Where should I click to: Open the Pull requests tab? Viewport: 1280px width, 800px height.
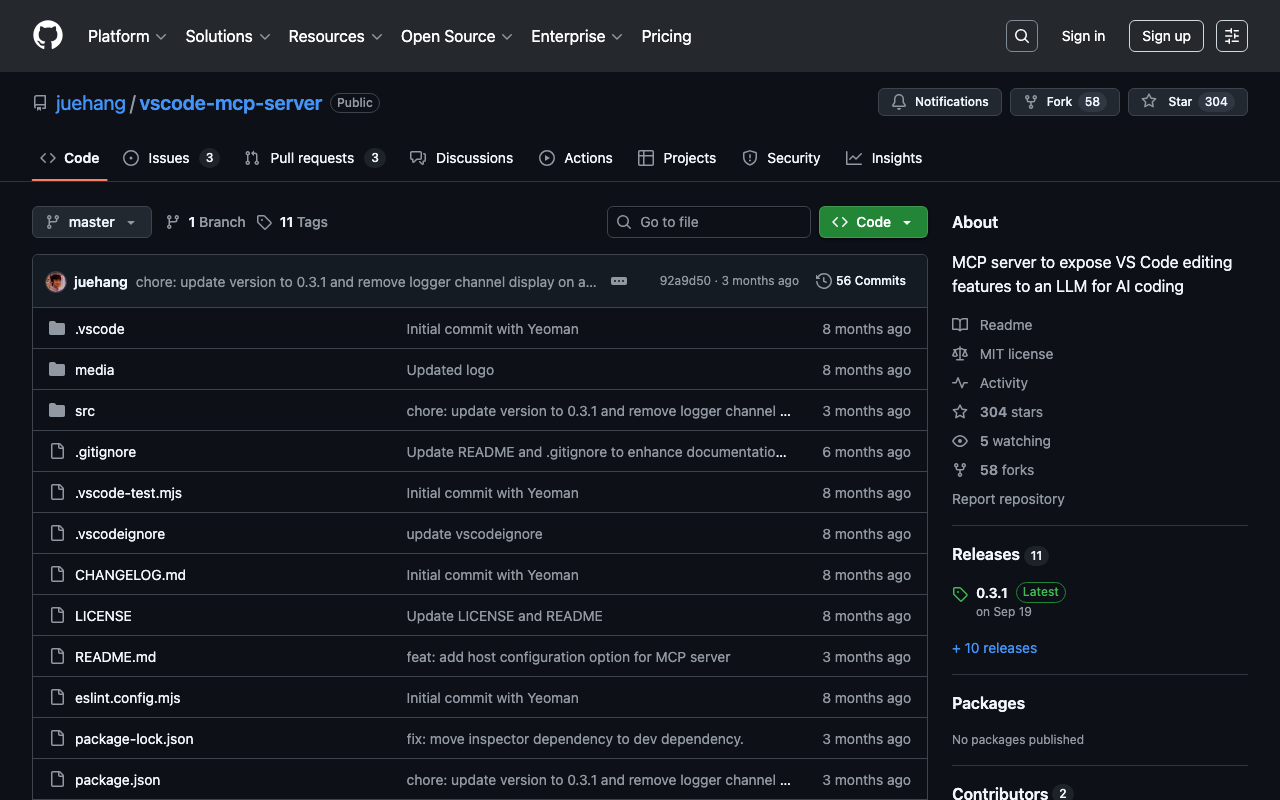(x=313, y=158)
